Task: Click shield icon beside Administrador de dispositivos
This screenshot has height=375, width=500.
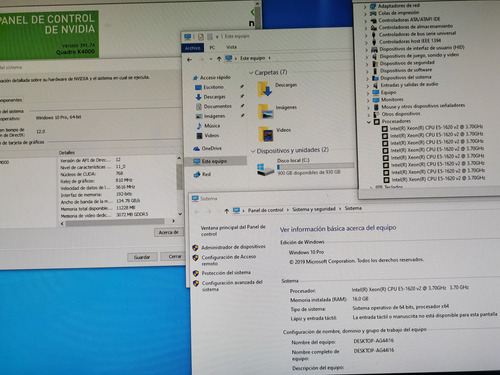Action: [x=195, y=248]
